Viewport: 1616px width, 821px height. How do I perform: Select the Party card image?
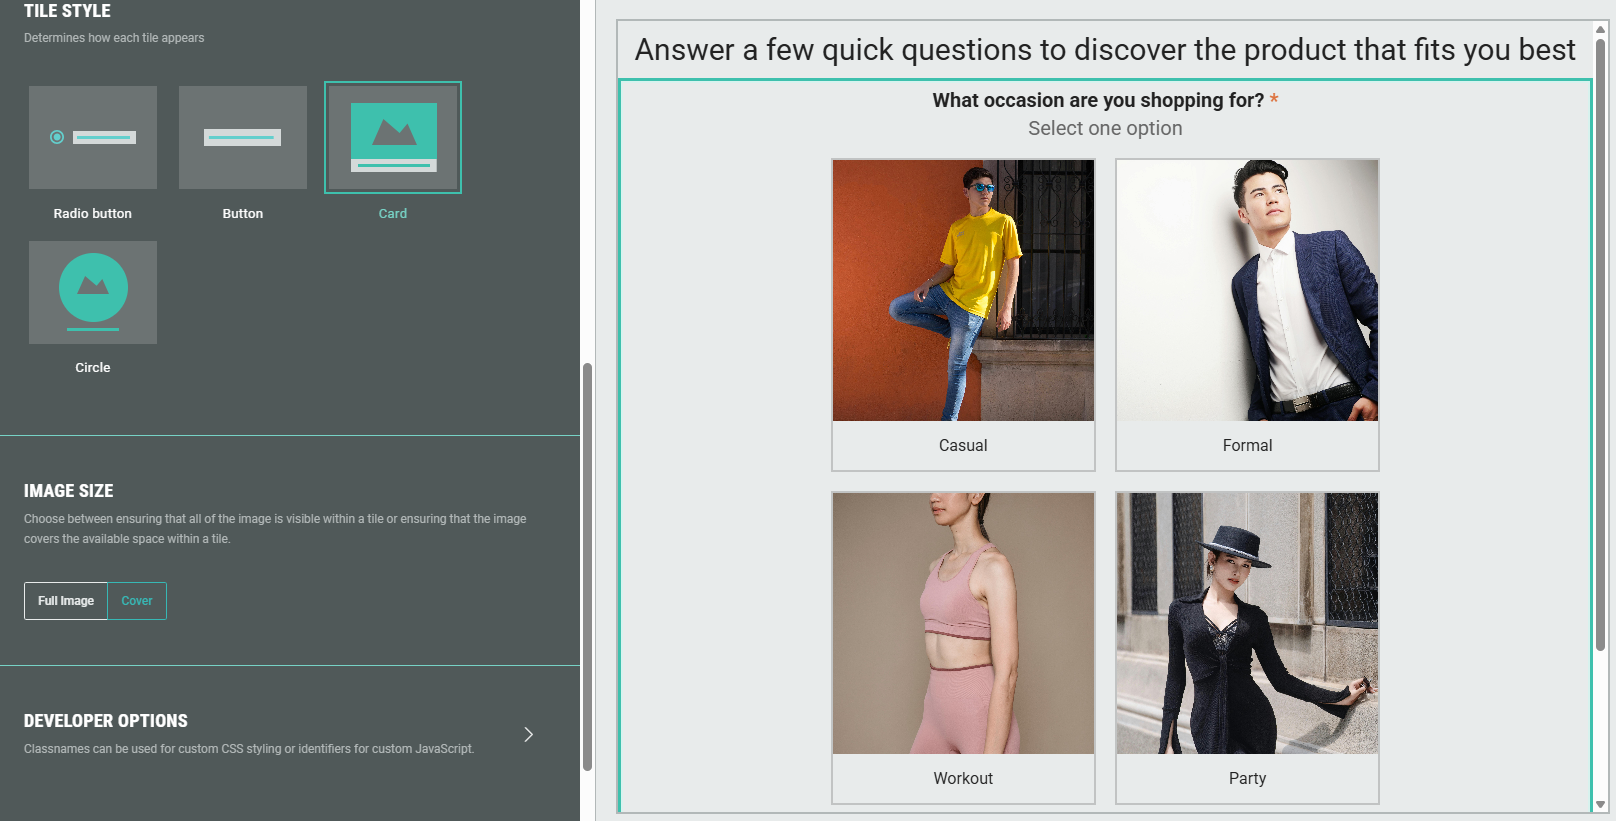pos(1247,623)
